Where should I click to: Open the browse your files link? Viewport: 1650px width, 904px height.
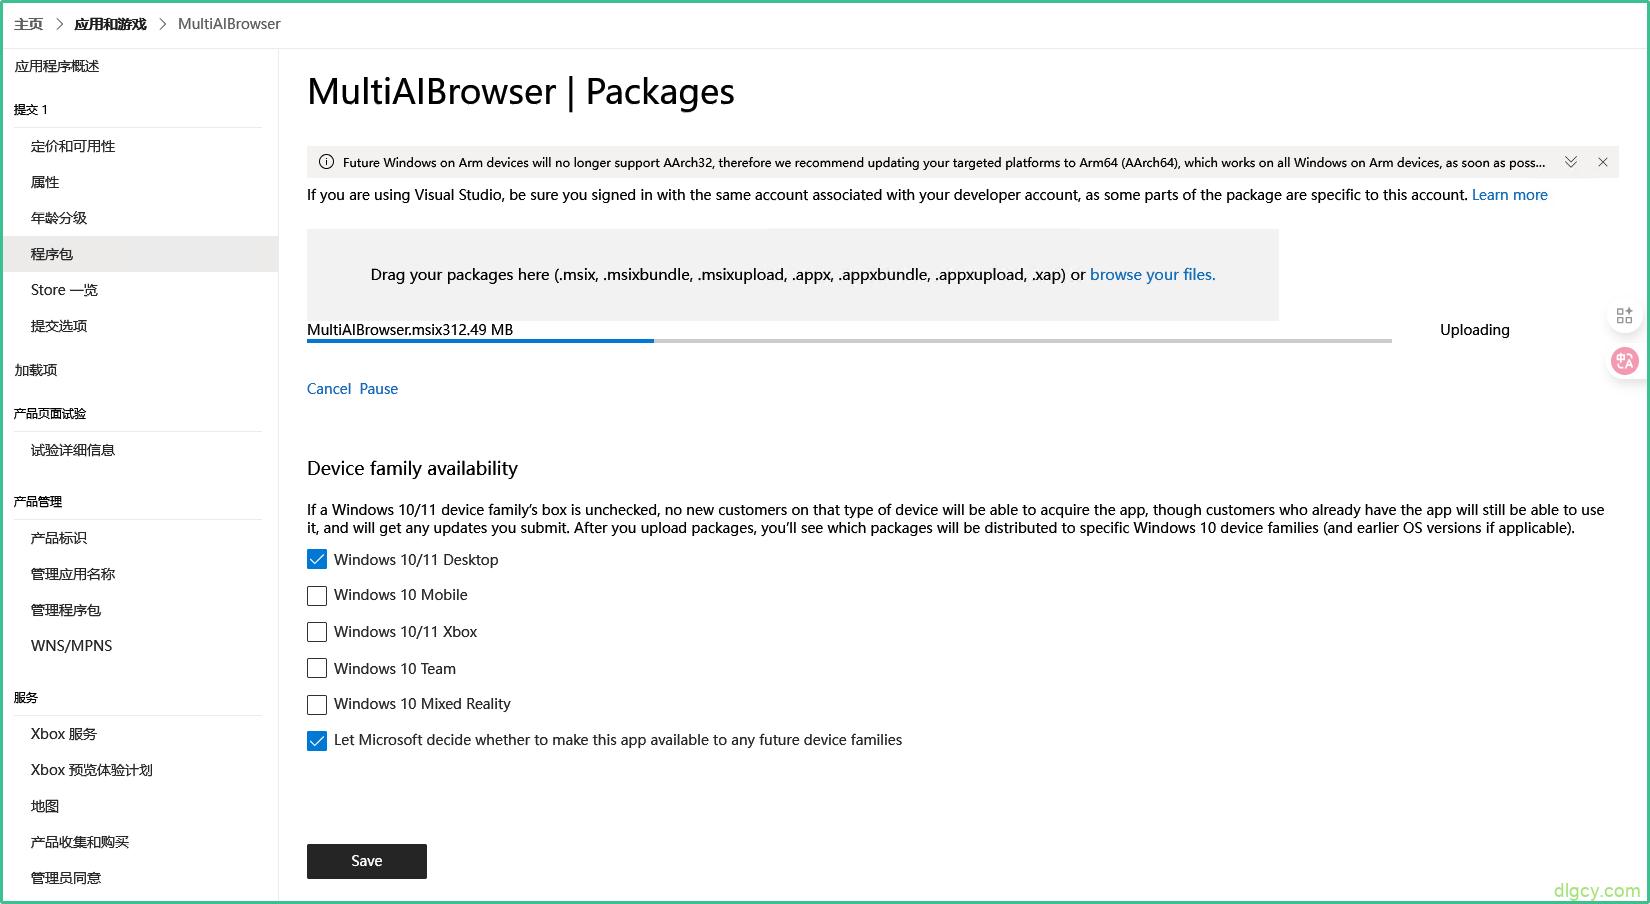click(1152, 275)
